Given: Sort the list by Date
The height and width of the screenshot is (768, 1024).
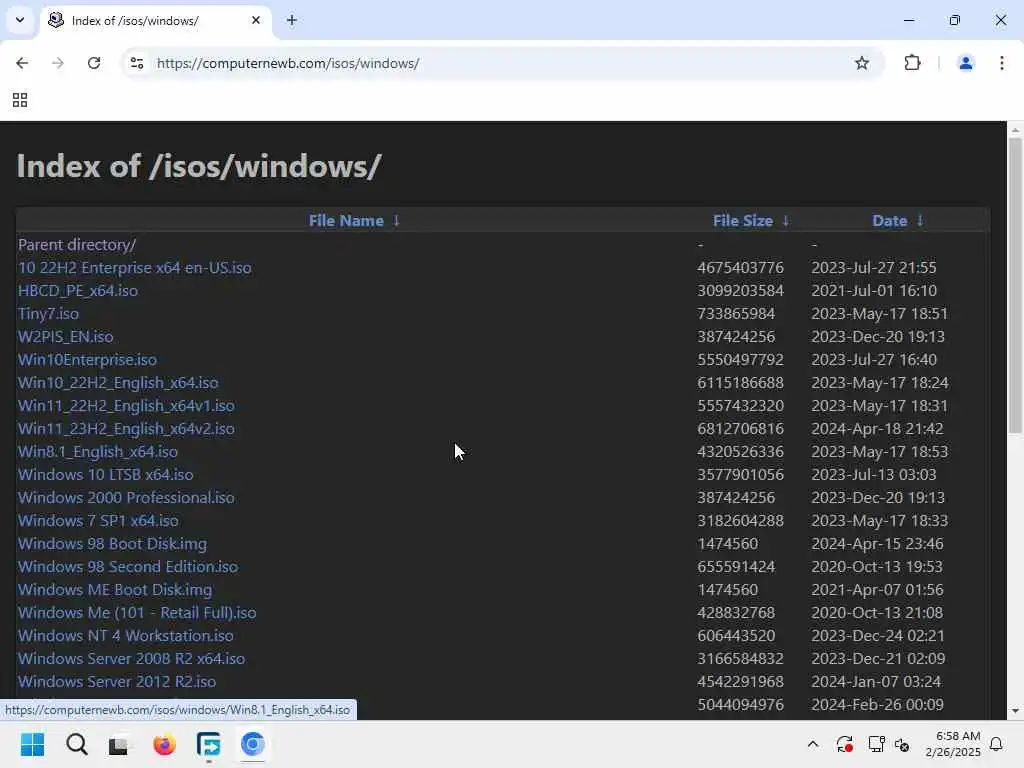Looking at the screenshot, I should [889, 221].
